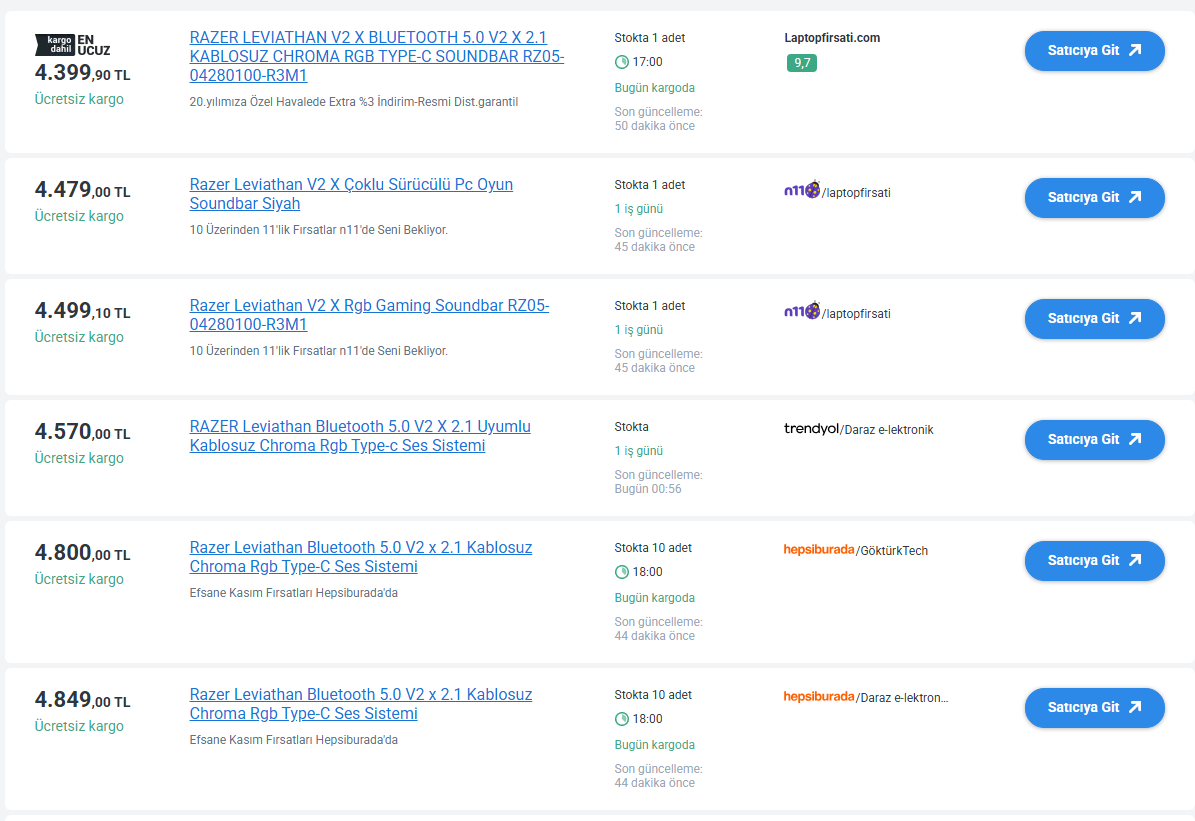Click Satıcıya Git for 4.800,00 TL offer
The width and height of the screenshot is (1195, 821).
1094,561
